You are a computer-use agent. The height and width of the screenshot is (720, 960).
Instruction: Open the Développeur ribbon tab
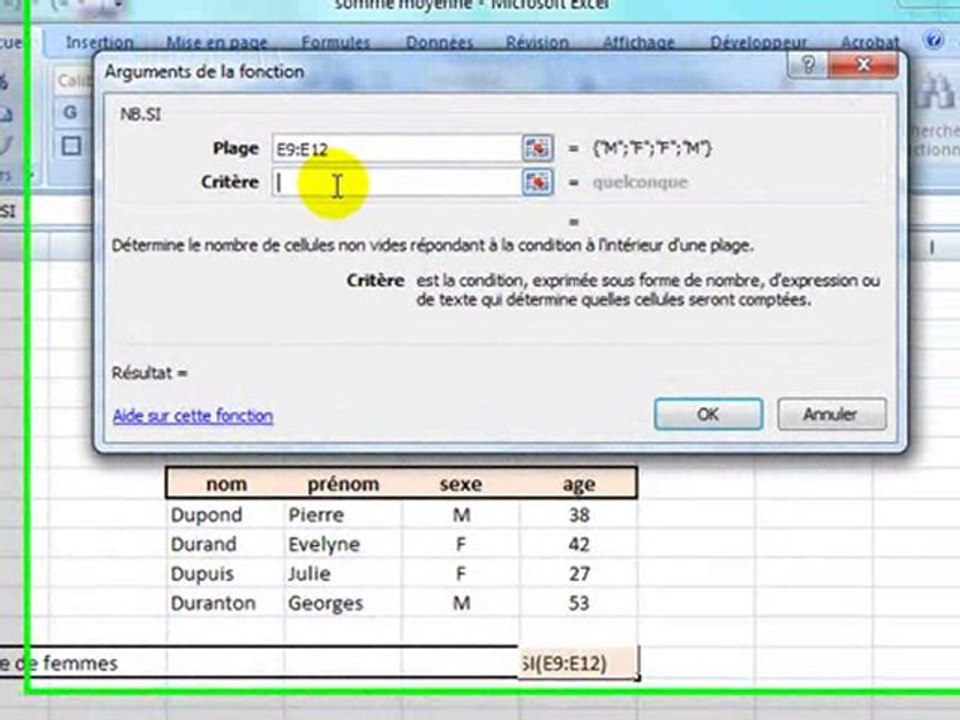pyautogui.click(x=759, y=42)
